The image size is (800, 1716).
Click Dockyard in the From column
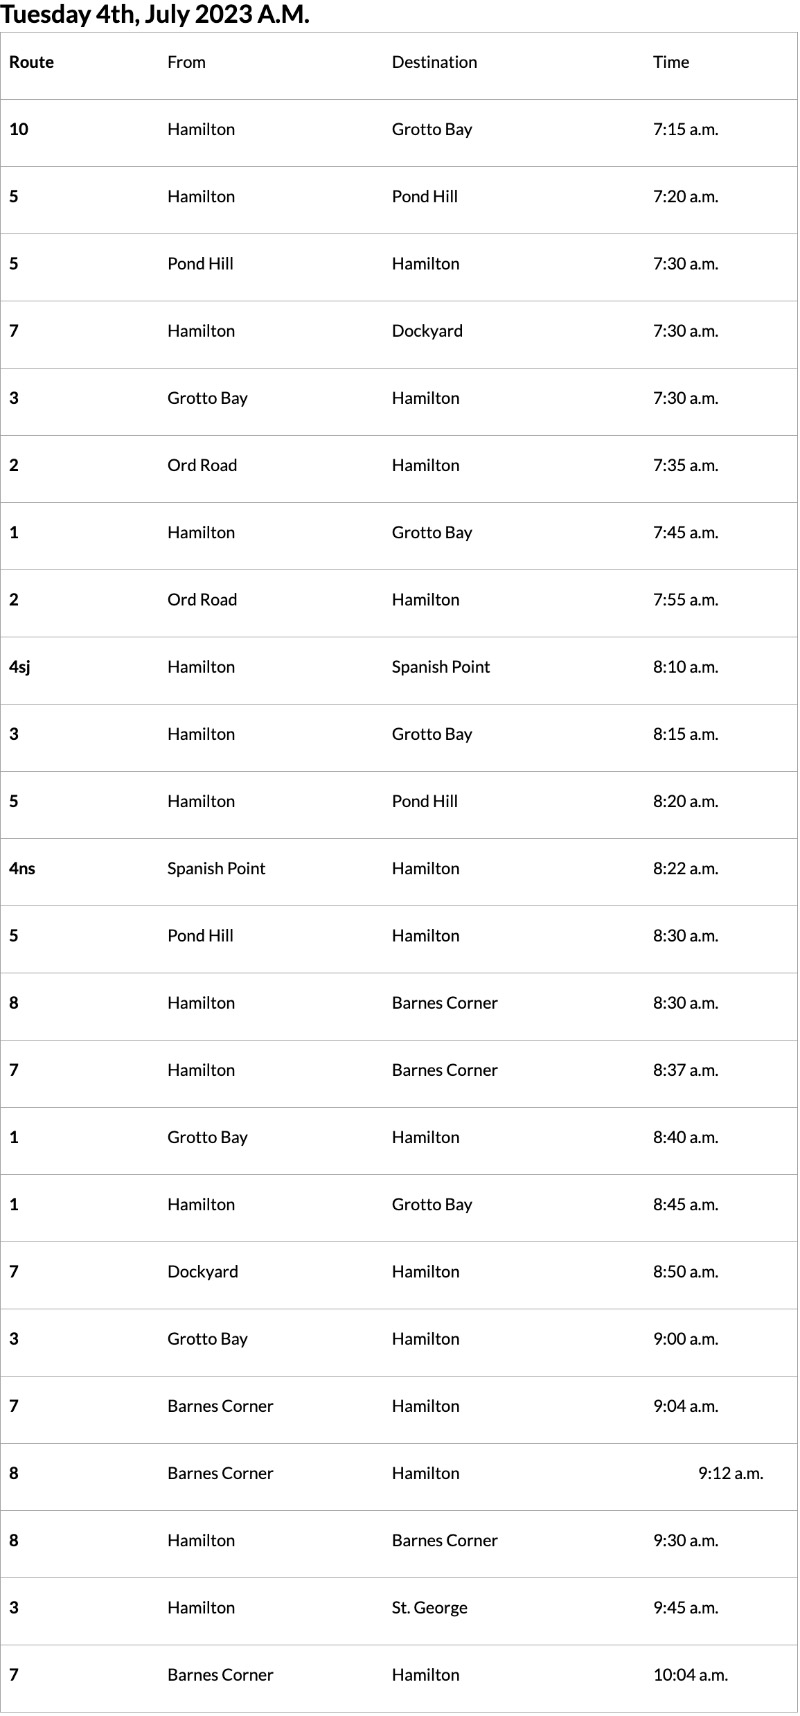tap(203, 1272)
